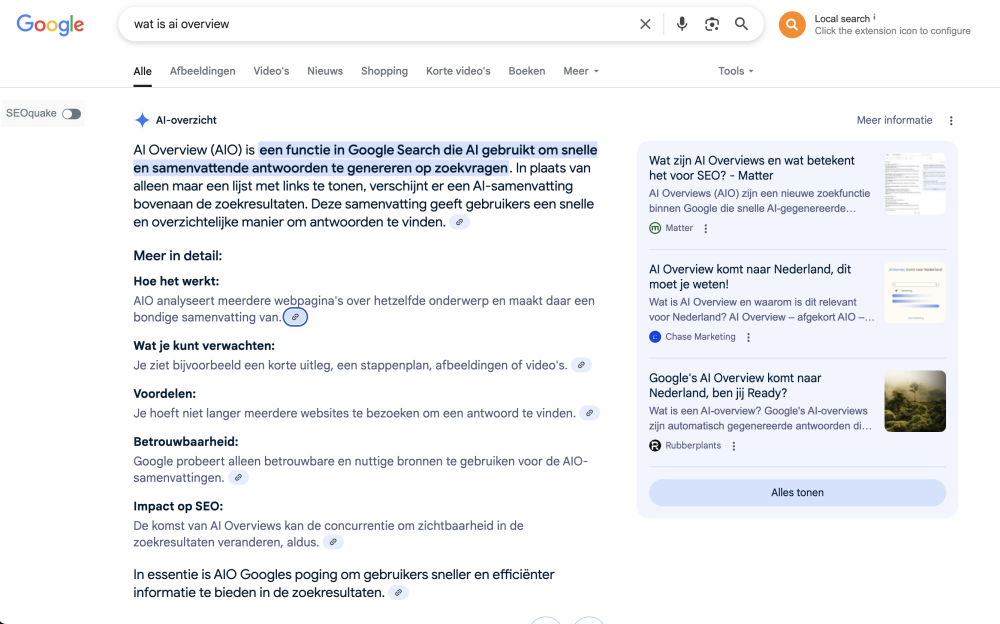Image resolution: width=1000 pixels, height=624 pixels.
Task: Click the source link icon after the Voordelen sentence
Action: [590, 413]
